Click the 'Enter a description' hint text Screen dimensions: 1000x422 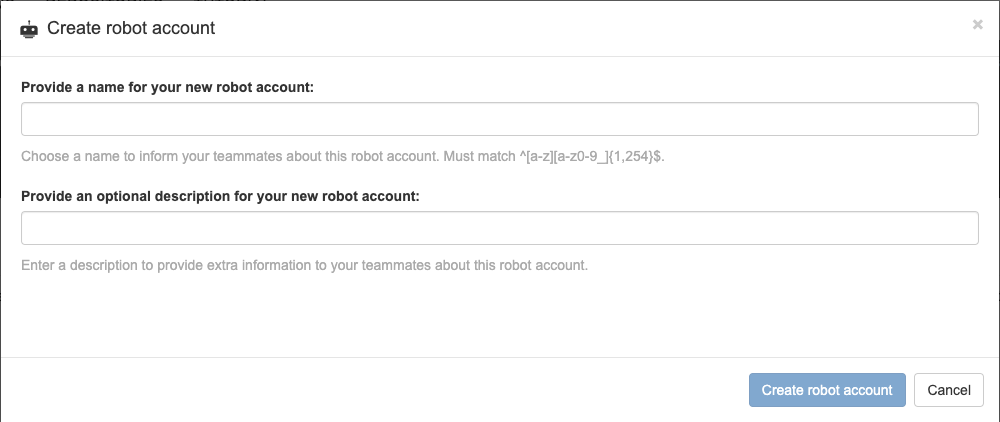(304, 265)
